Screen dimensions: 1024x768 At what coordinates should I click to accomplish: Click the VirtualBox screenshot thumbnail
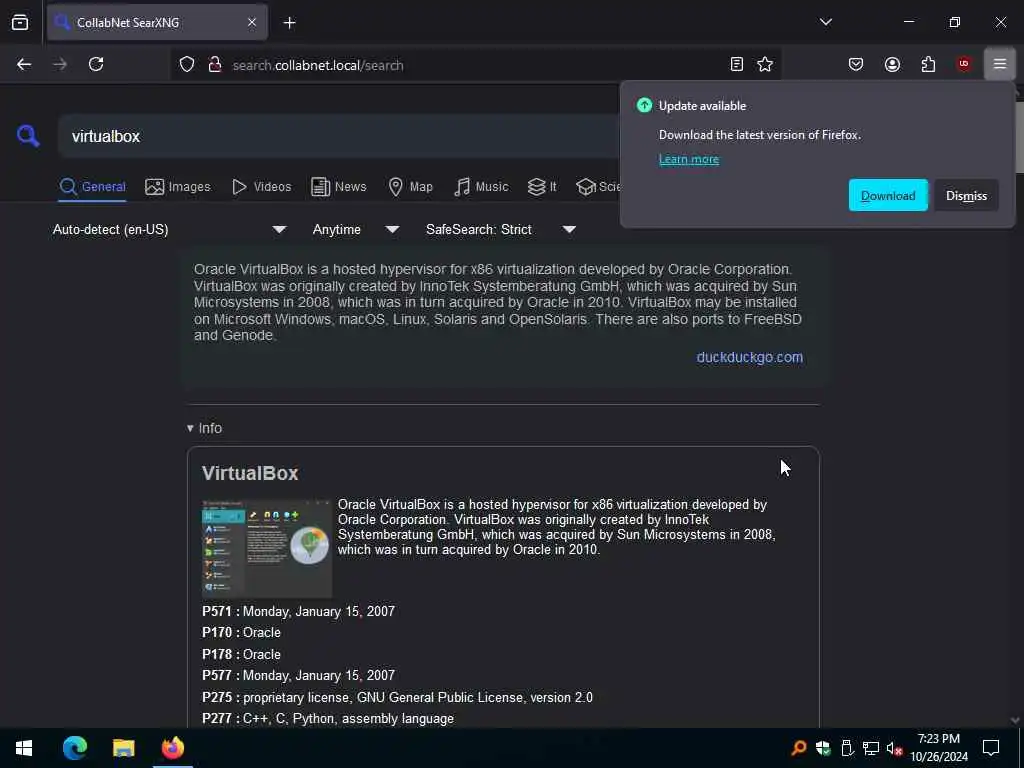[x=266, y=548]
